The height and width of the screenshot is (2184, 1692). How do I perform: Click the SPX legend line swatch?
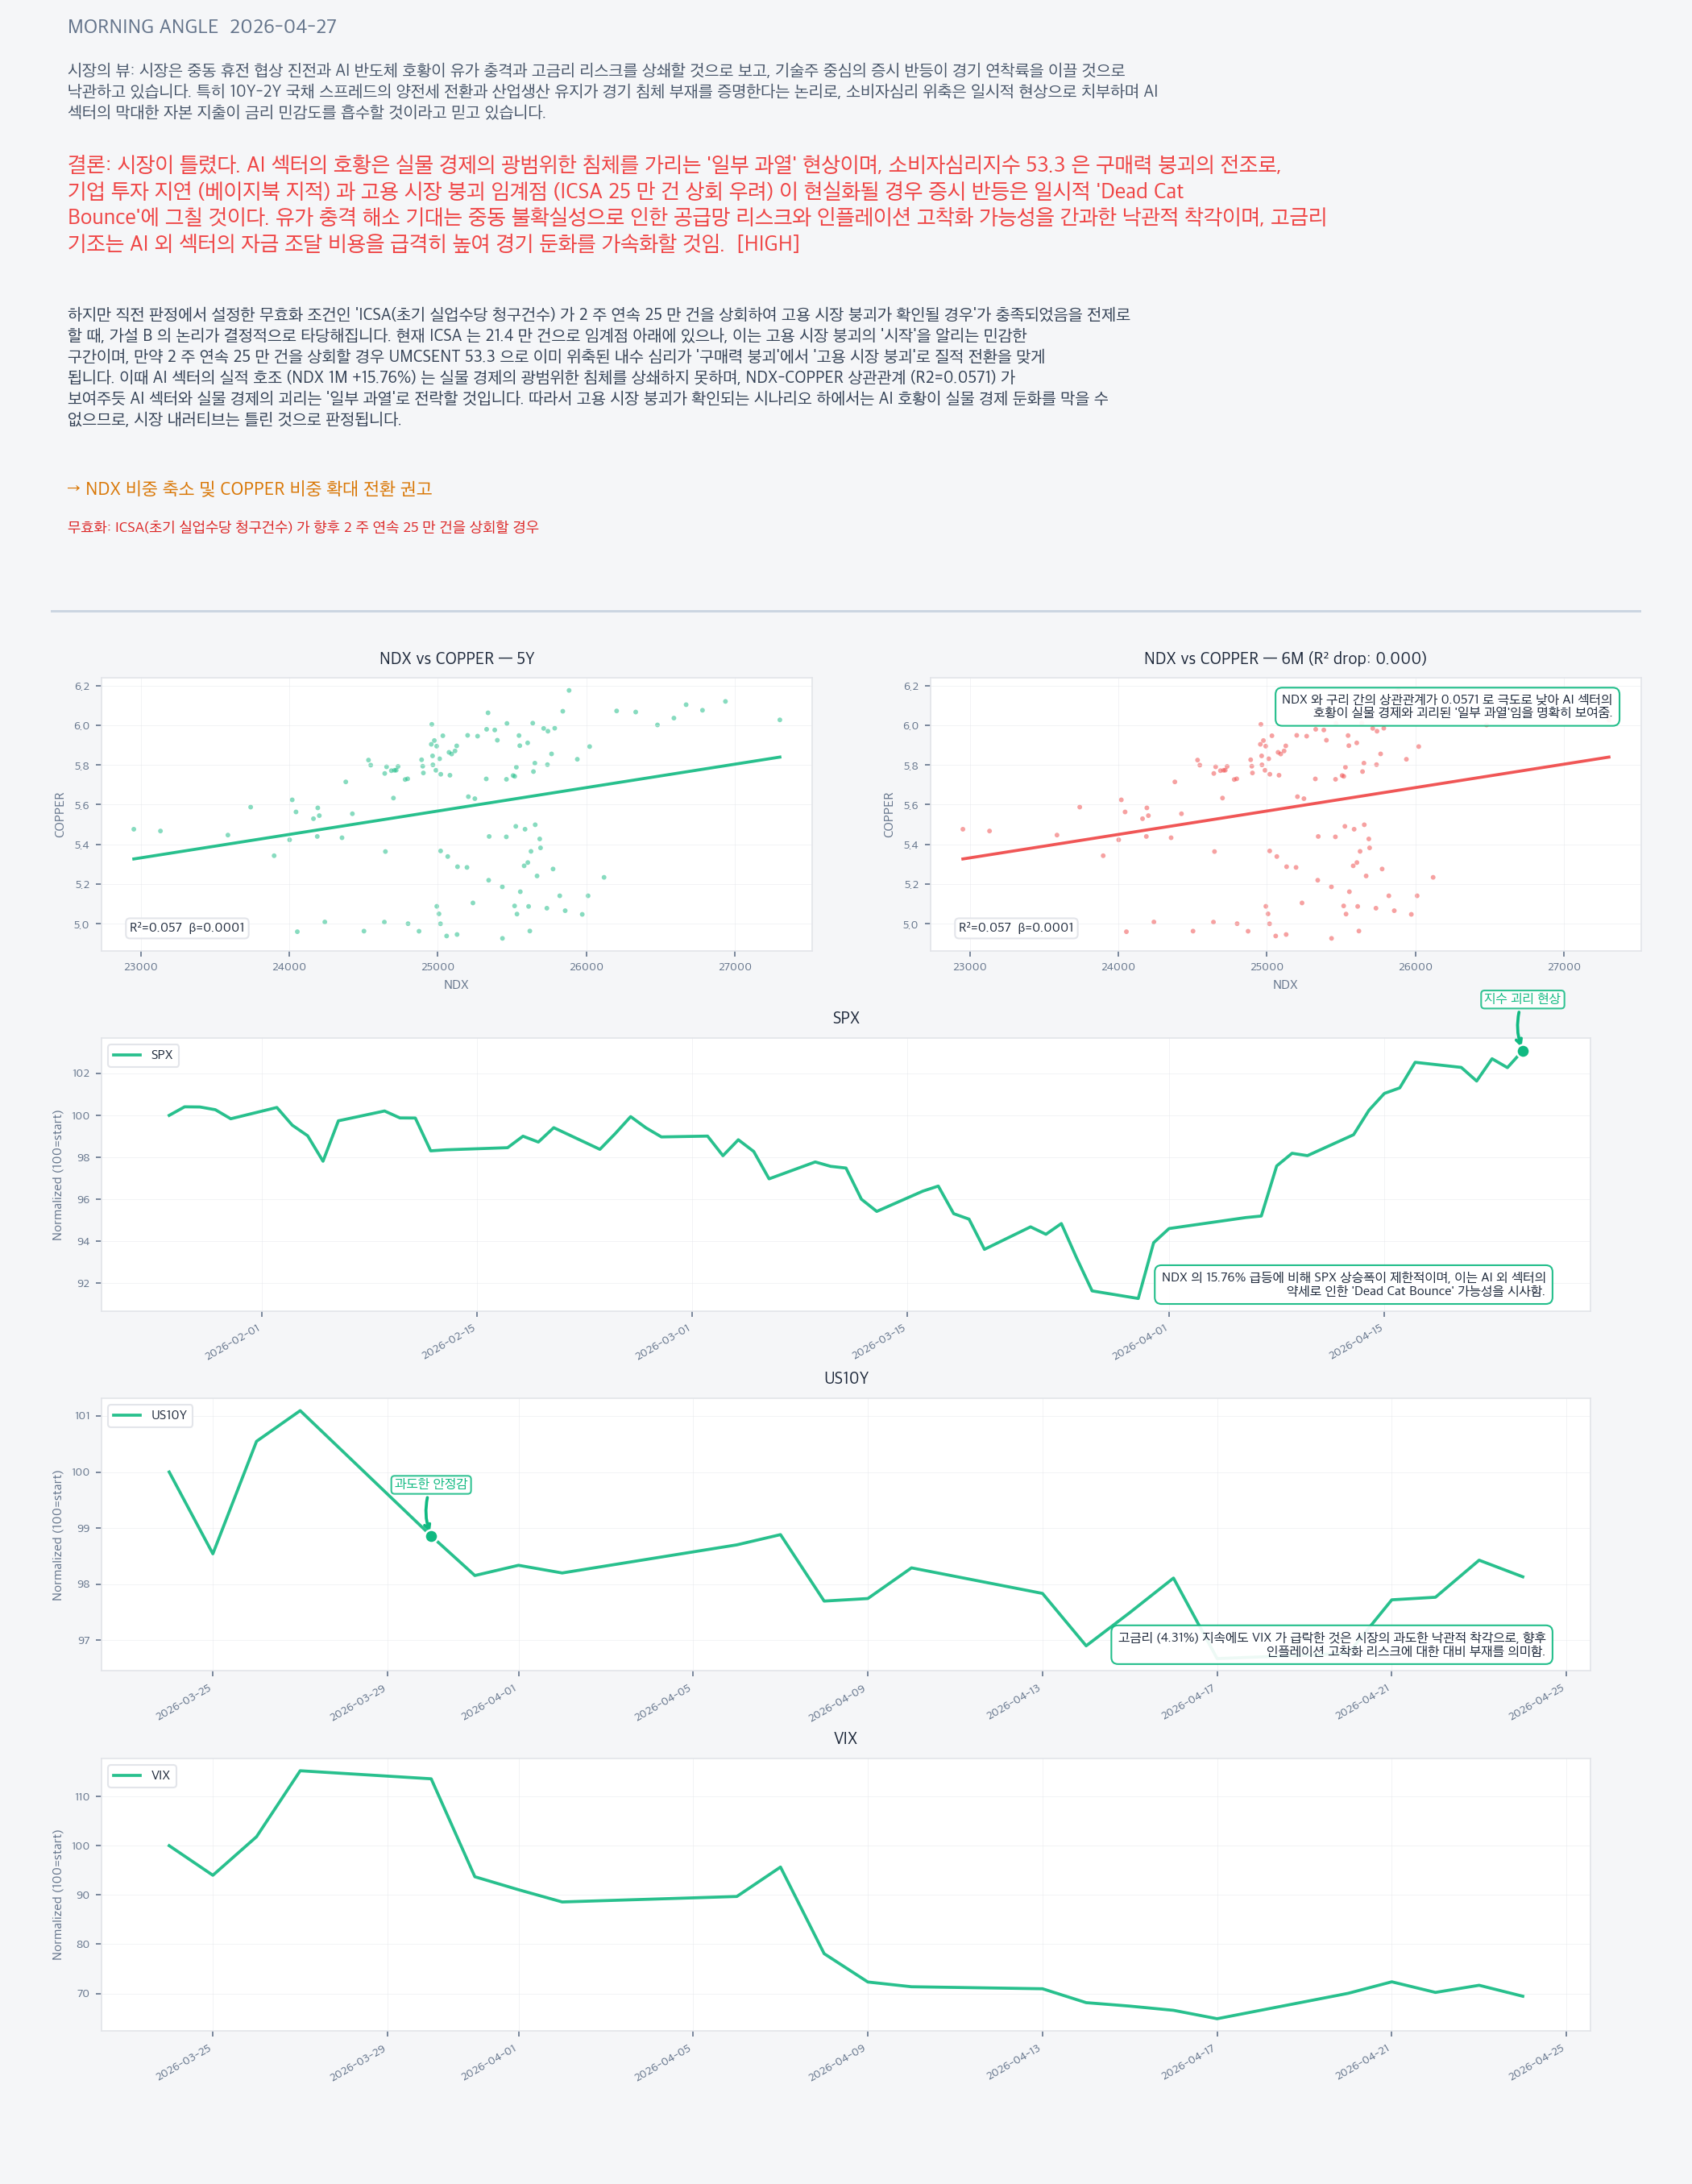[127, 1055]
